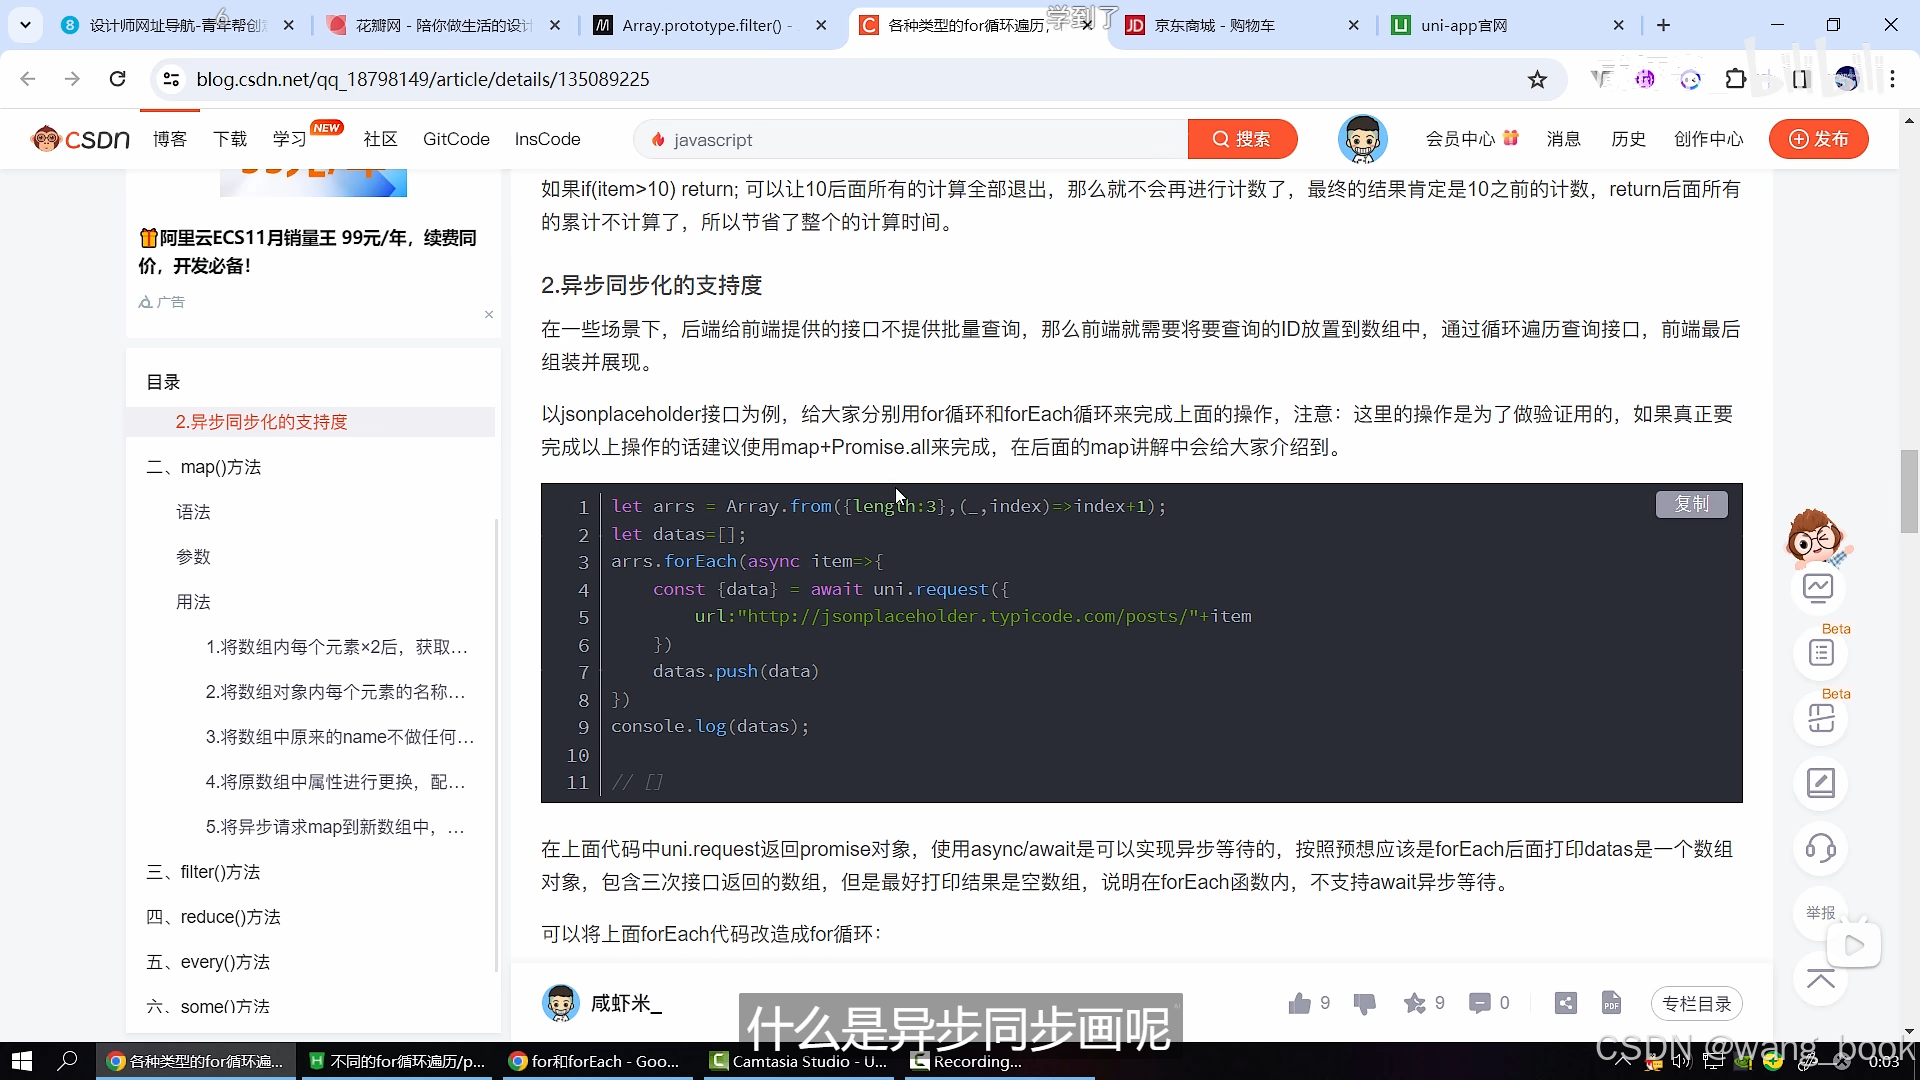1920x1080 pixels.
Task: Reload the current page
Action: tap(117, 79)
